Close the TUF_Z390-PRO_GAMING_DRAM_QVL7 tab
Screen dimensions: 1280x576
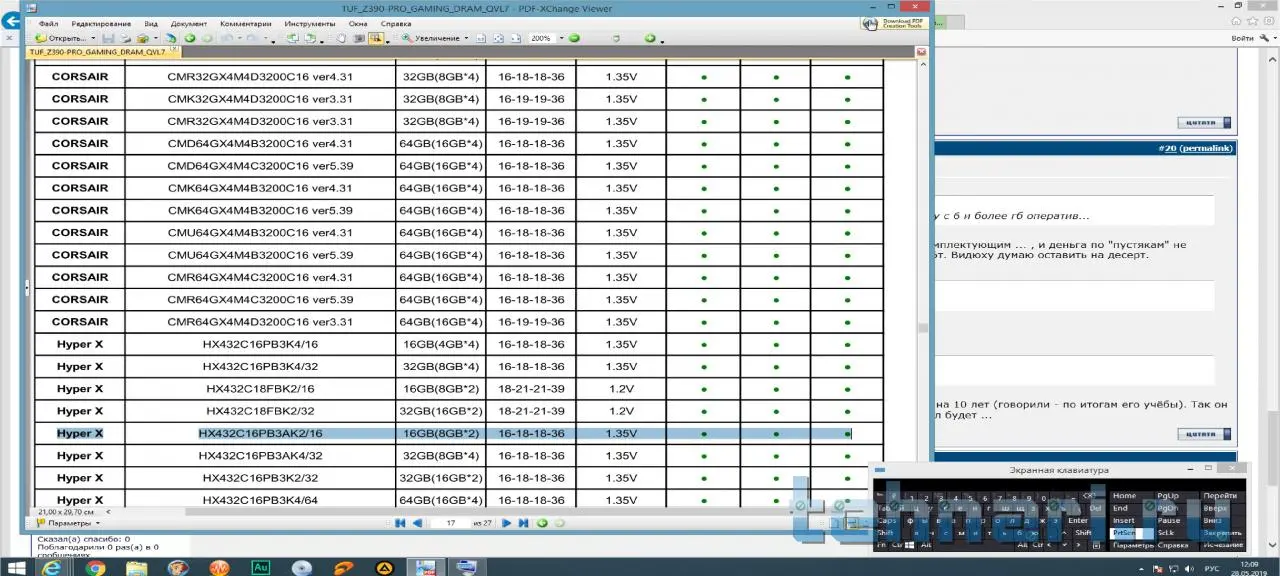click(x=172, y=47)
